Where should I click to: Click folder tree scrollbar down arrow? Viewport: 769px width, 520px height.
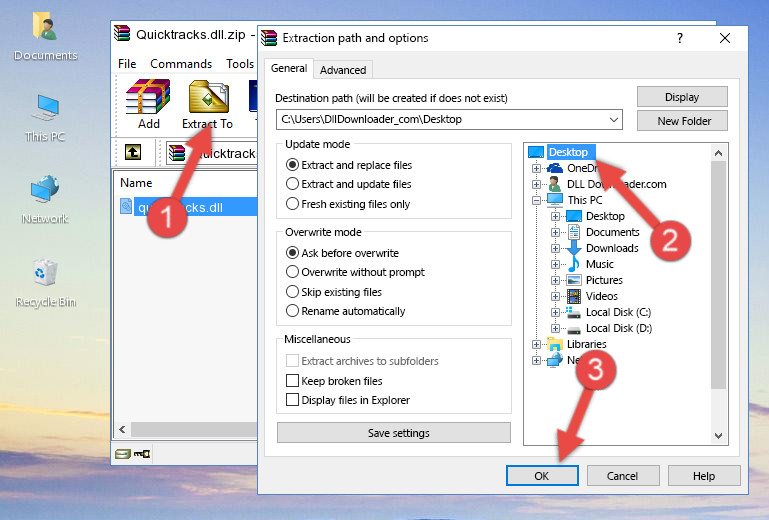(x=718, y=436)
